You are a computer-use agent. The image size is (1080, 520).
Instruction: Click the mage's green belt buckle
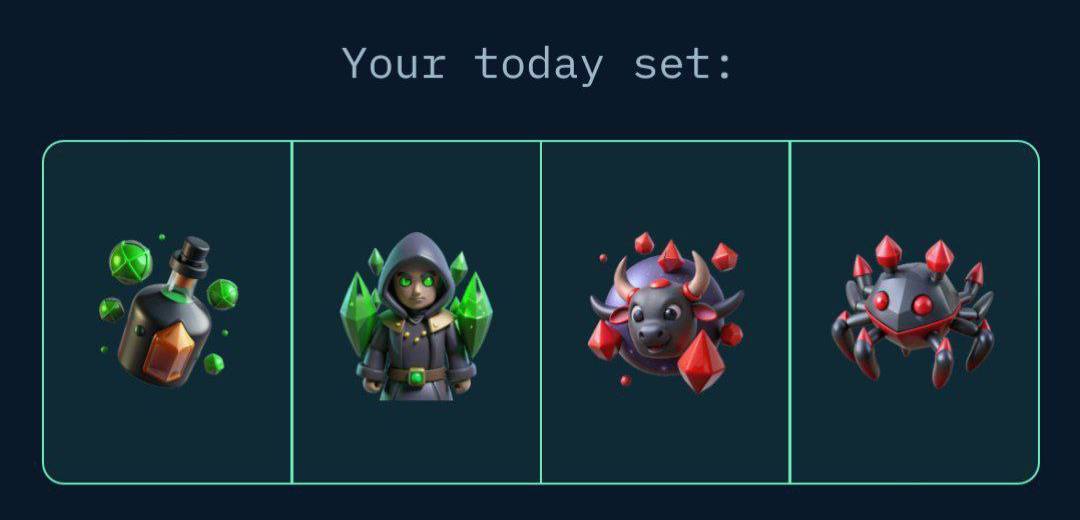pyautogui.click(x=415, y=377)
